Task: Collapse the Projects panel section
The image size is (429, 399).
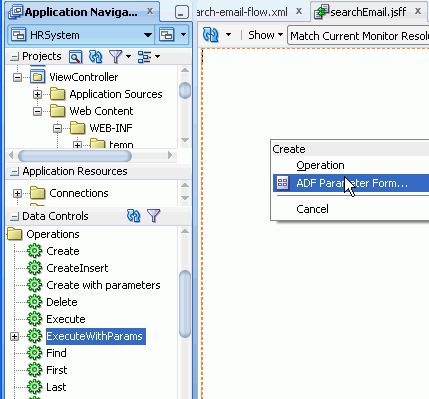Action: tap(14, 57)
